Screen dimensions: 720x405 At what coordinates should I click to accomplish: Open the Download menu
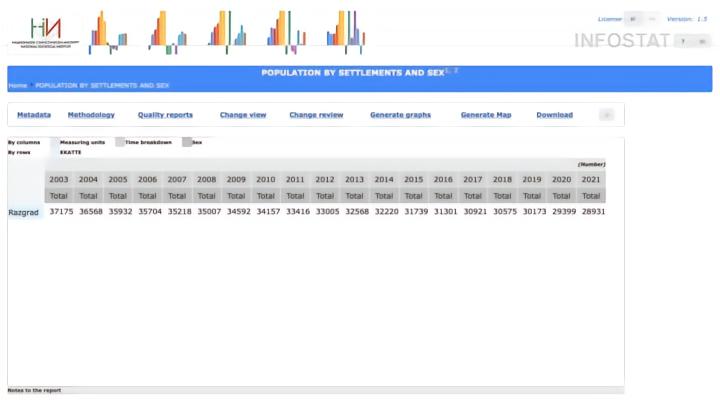[x=554, y=115]
